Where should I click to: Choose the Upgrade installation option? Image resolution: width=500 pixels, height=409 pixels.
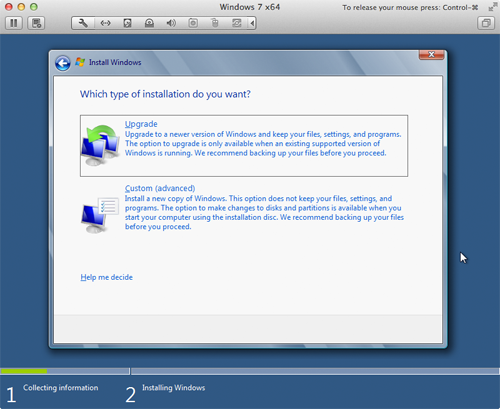[244, 146]
